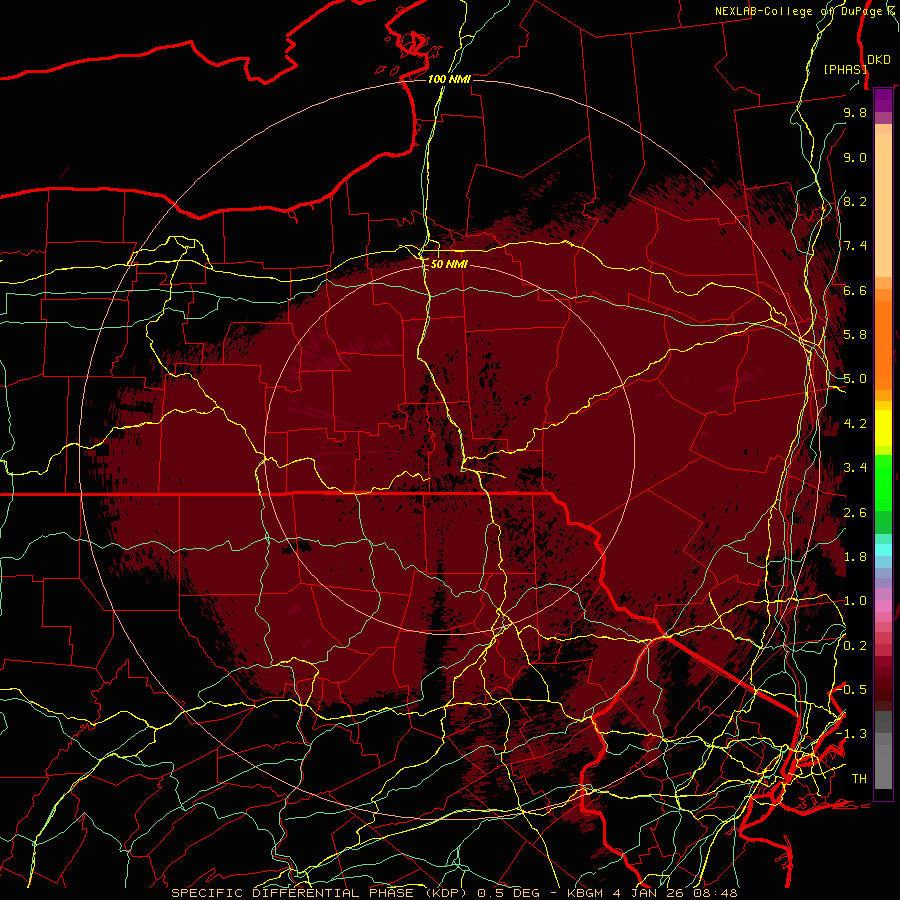Click the 50 NMI range ring label
Screen dimensions: 900x900
pyautogui.click(x=449, y=265)
